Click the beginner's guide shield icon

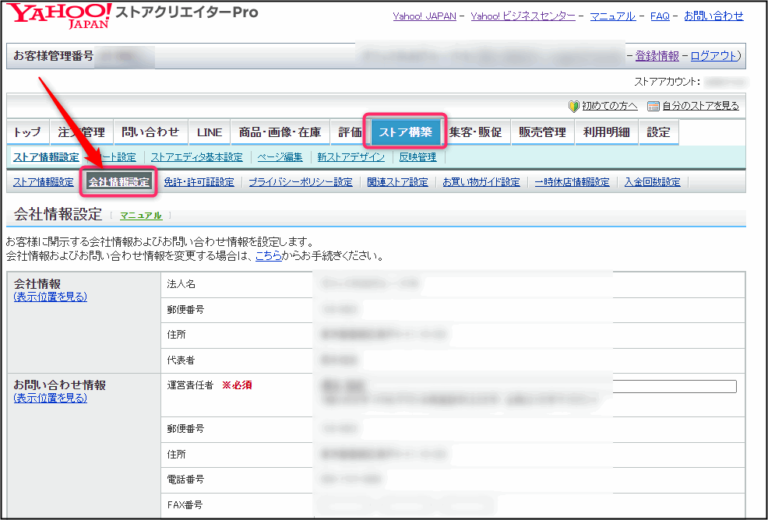point(574,105)
